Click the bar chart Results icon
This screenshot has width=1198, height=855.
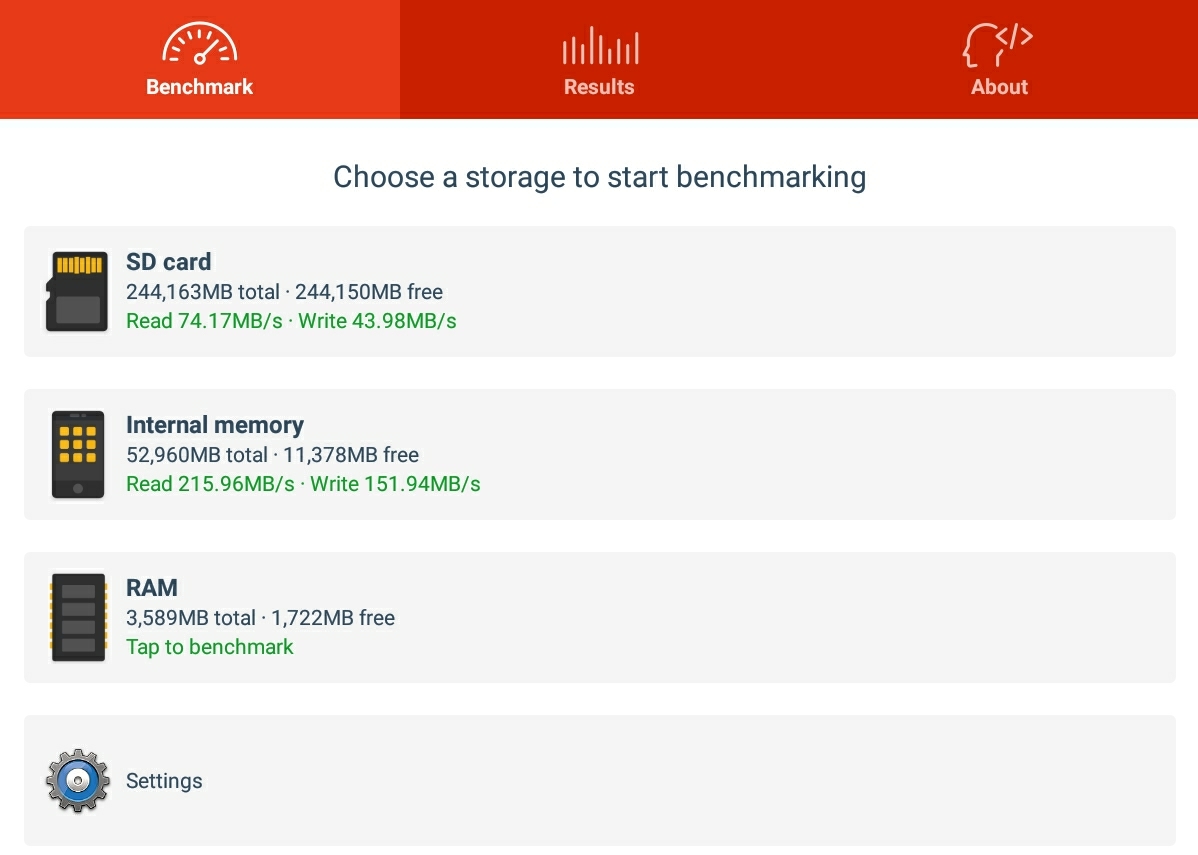point(600,45)
